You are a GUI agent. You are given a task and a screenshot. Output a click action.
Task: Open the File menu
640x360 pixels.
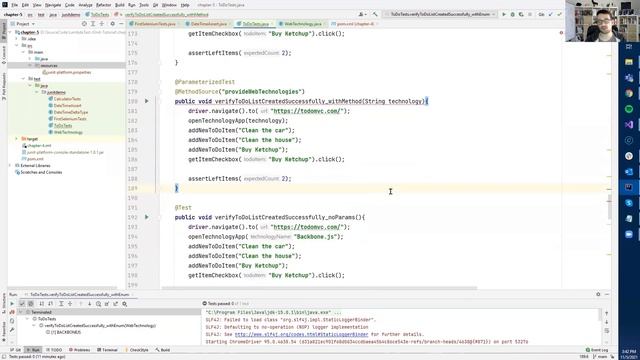tap(14, 5)
